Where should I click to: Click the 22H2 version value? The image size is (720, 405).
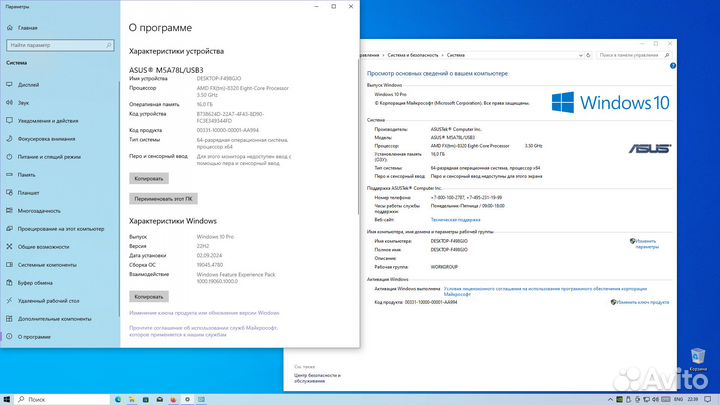pos(202,246)
